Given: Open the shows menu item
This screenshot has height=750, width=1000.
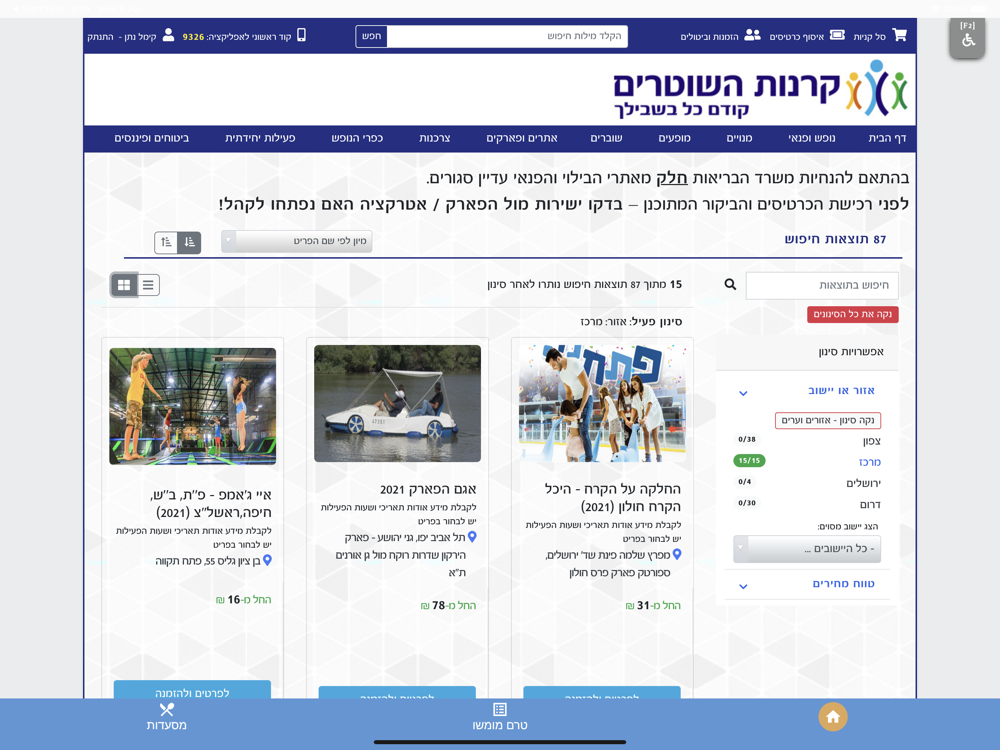Looking at the screenshot, I should [x=674, y=138].
